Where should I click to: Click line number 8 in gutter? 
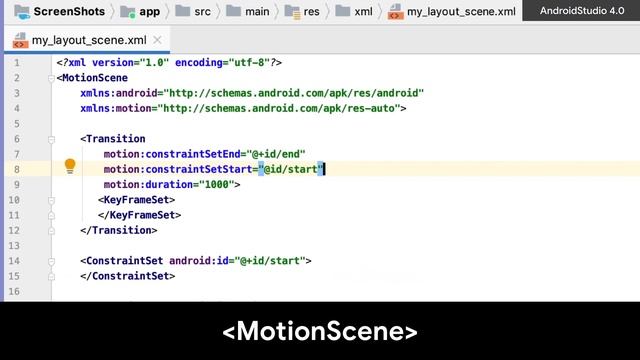point(17,169)
